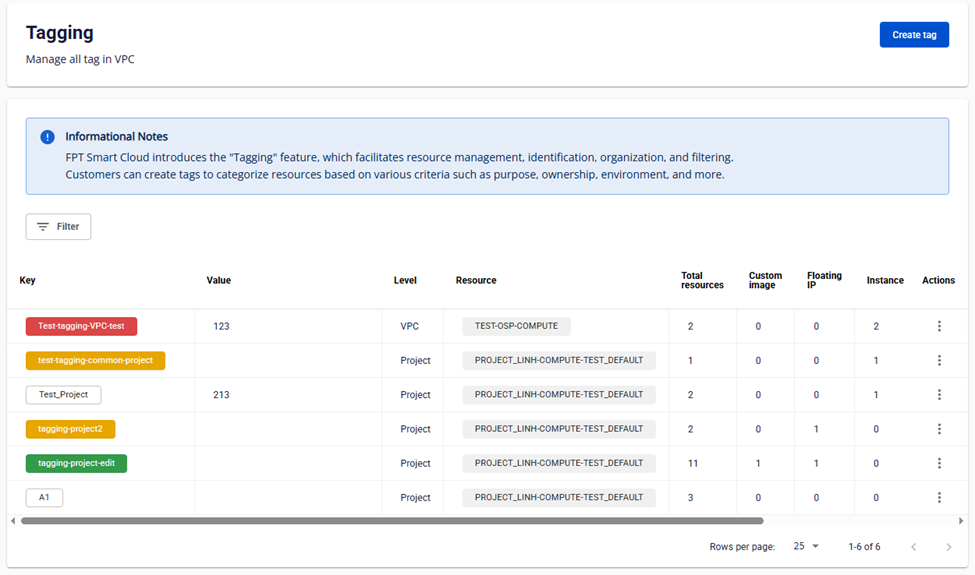Click the red Test-tagging-VPC-test tag
975x575 pixels.
tap(81, 326)
